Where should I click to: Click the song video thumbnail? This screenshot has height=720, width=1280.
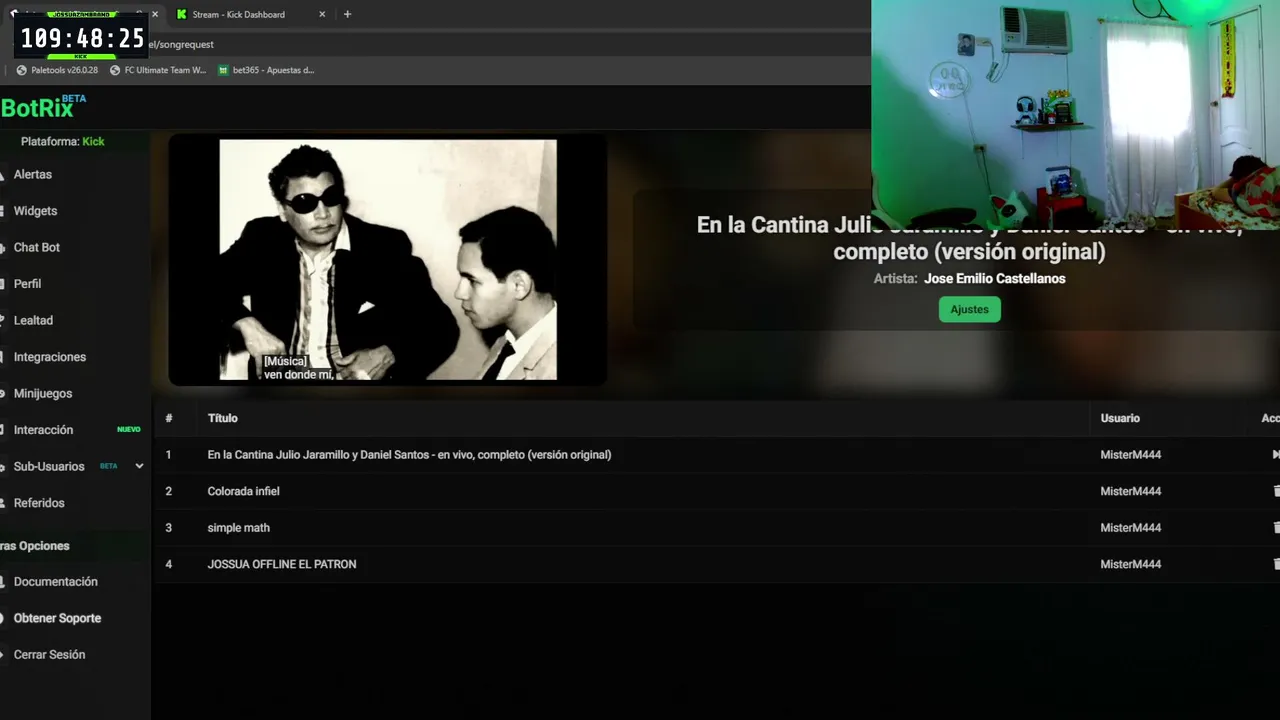[388, 260]
